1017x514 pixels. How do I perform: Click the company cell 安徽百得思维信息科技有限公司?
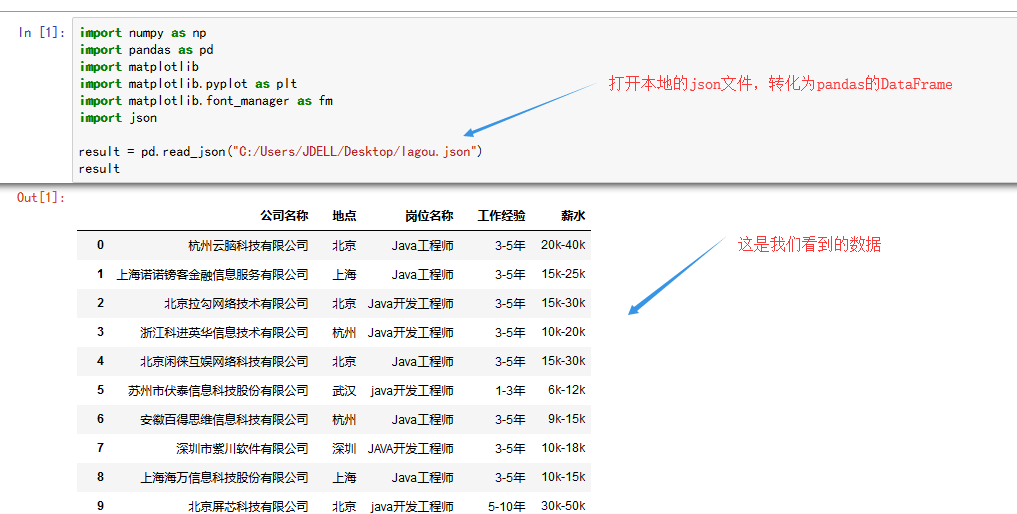pos(224,419)
